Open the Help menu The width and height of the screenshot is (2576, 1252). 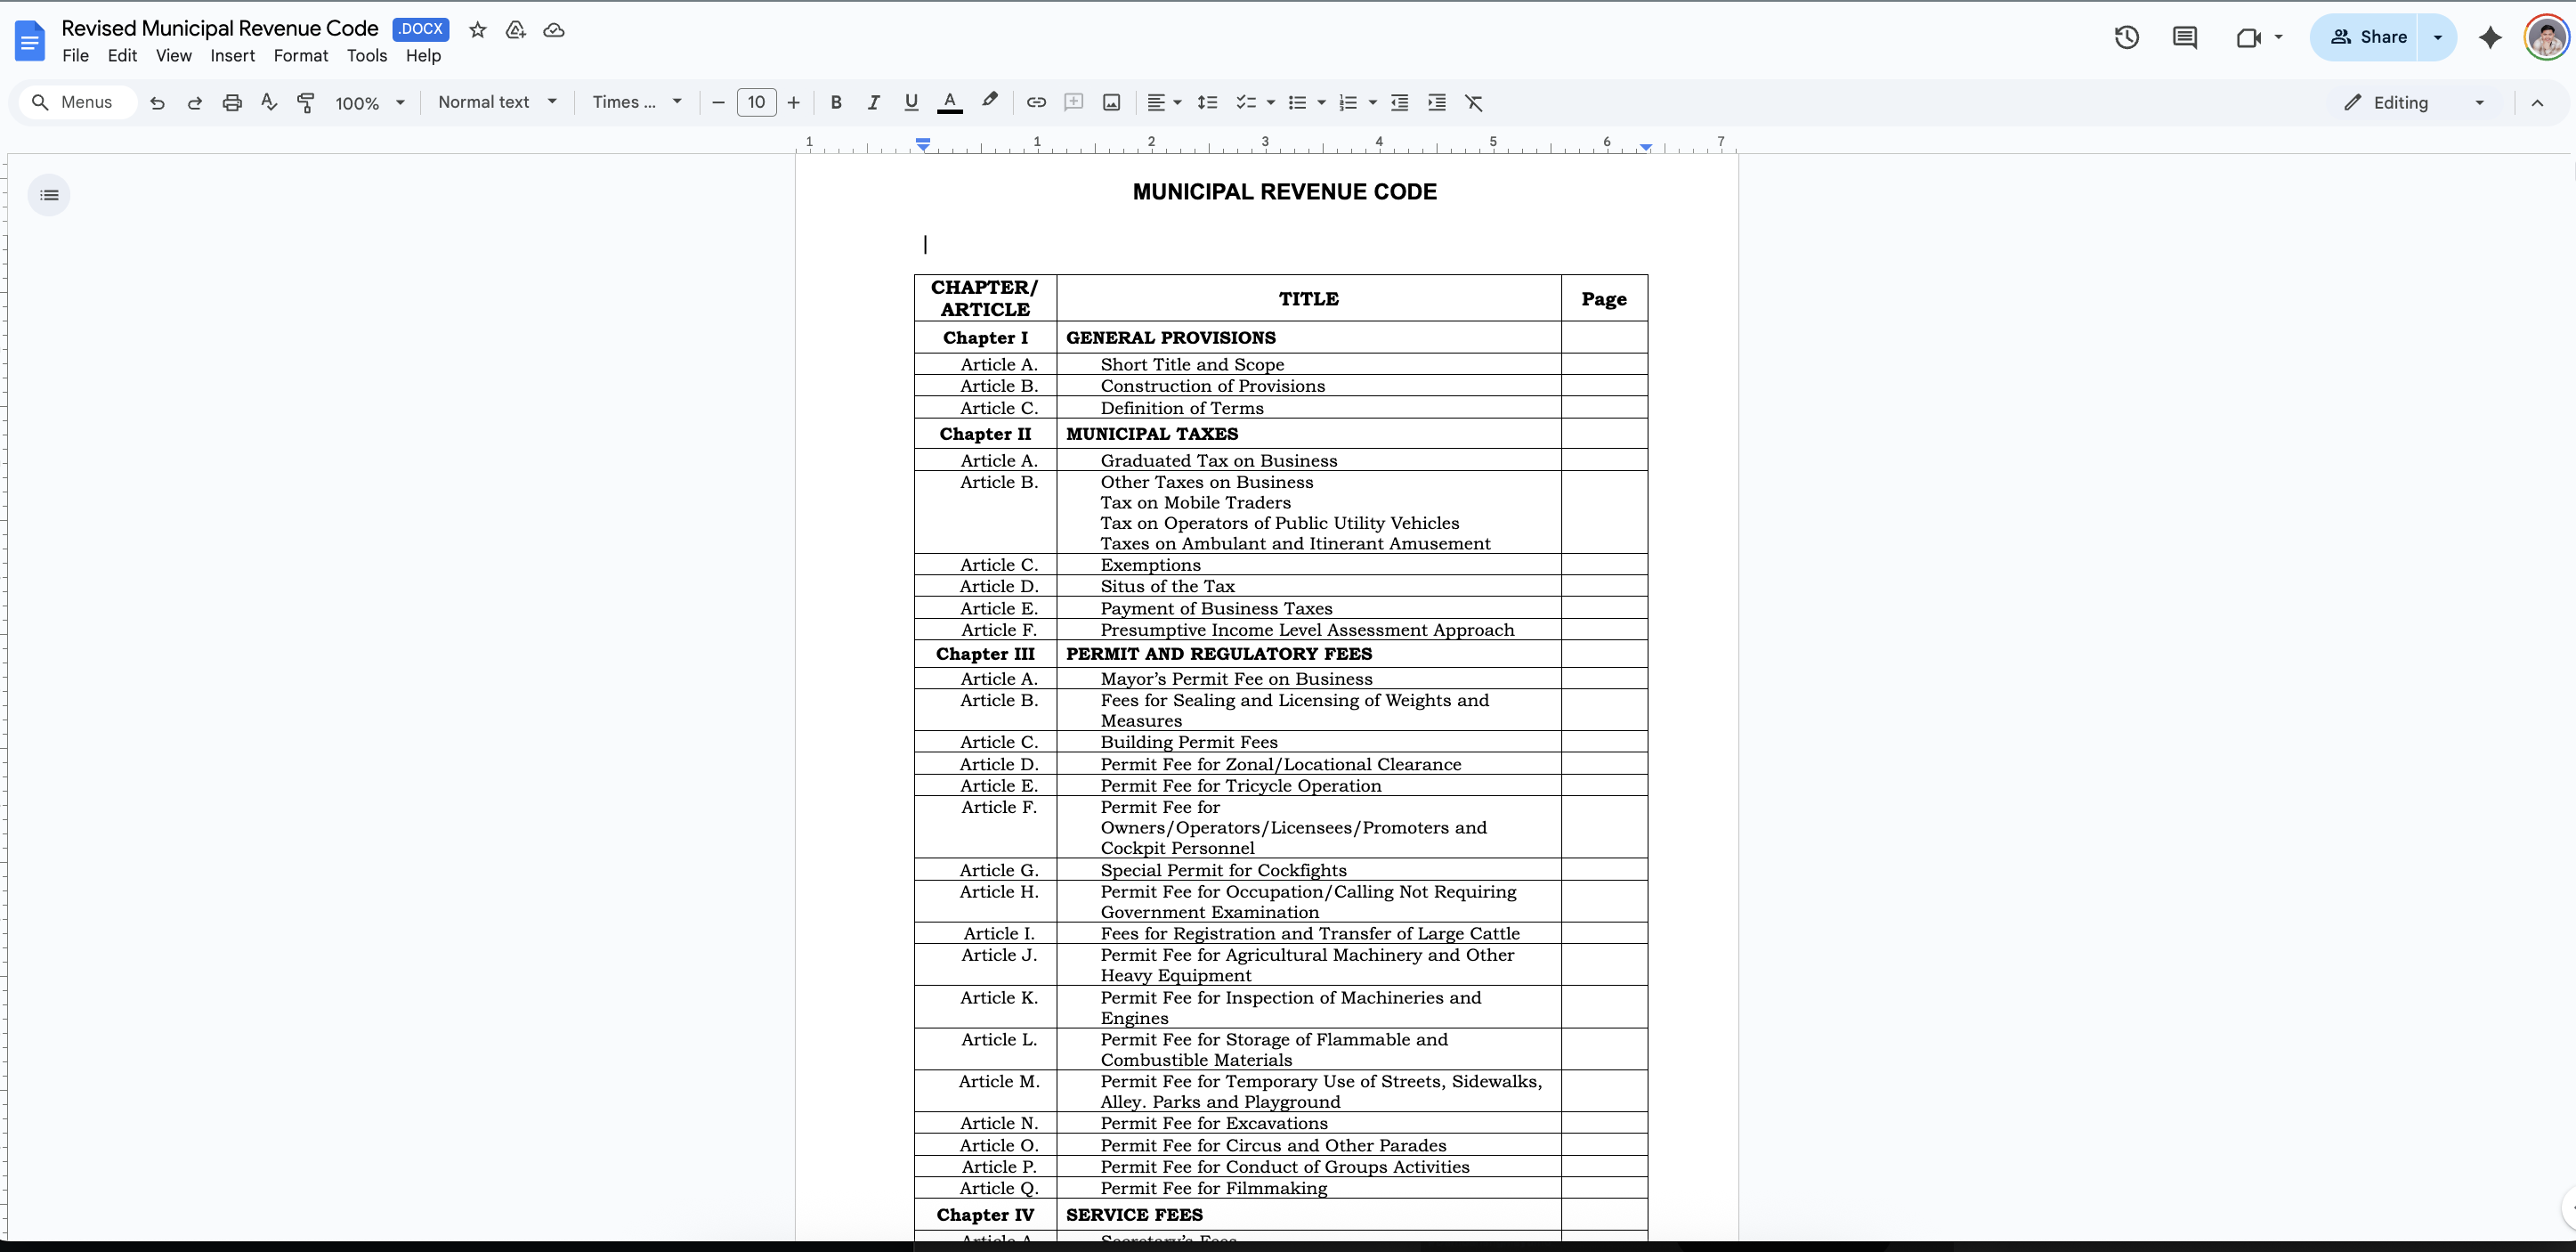click(423, 56)
